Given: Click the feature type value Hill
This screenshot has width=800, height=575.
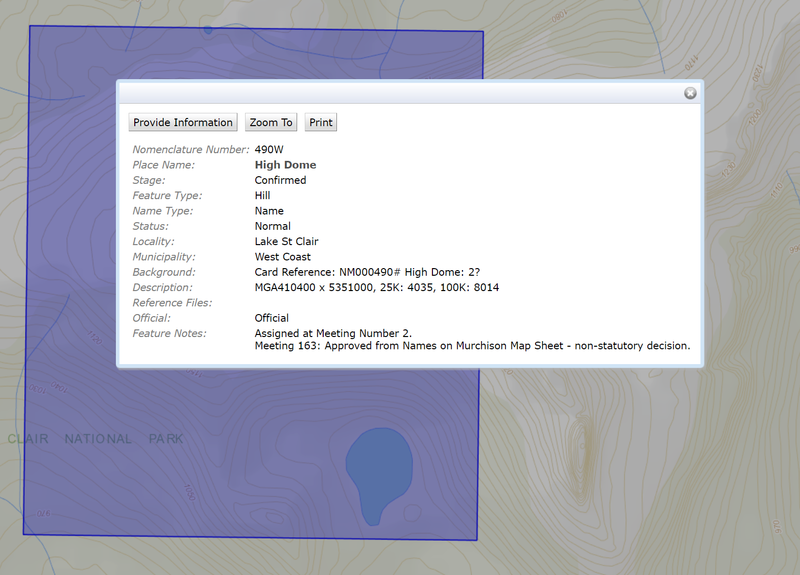Looking at the screenshot, I should pos(262,195).
